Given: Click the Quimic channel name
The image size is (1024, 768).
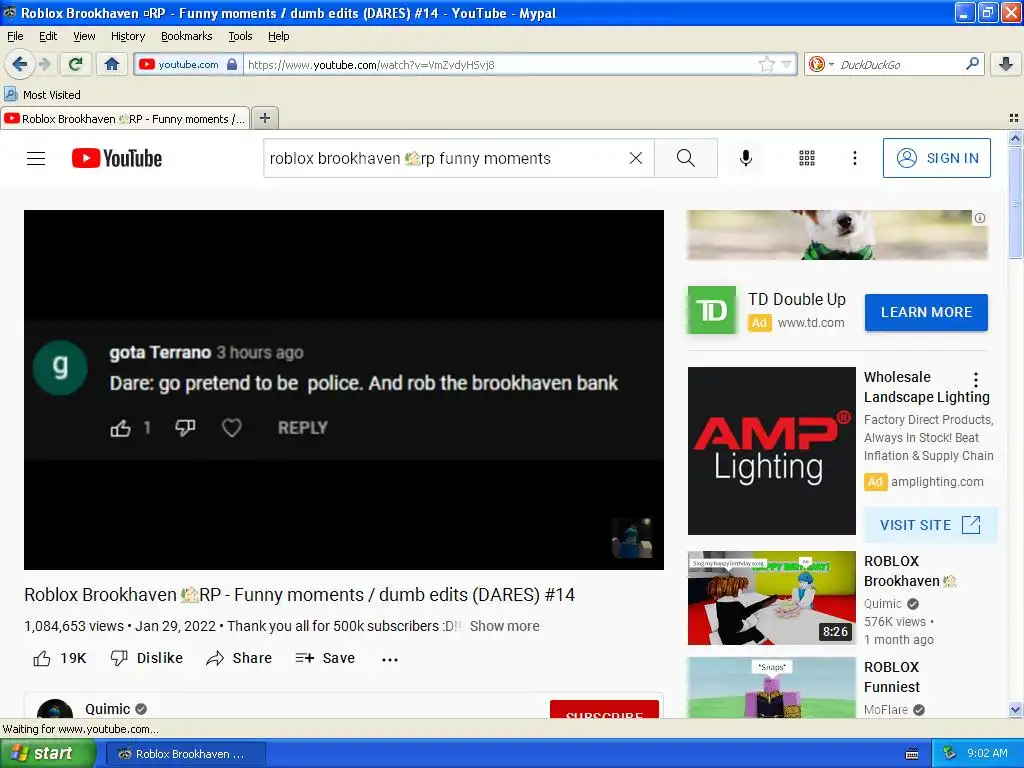Looking at the screenshot, I should (107, 709).
